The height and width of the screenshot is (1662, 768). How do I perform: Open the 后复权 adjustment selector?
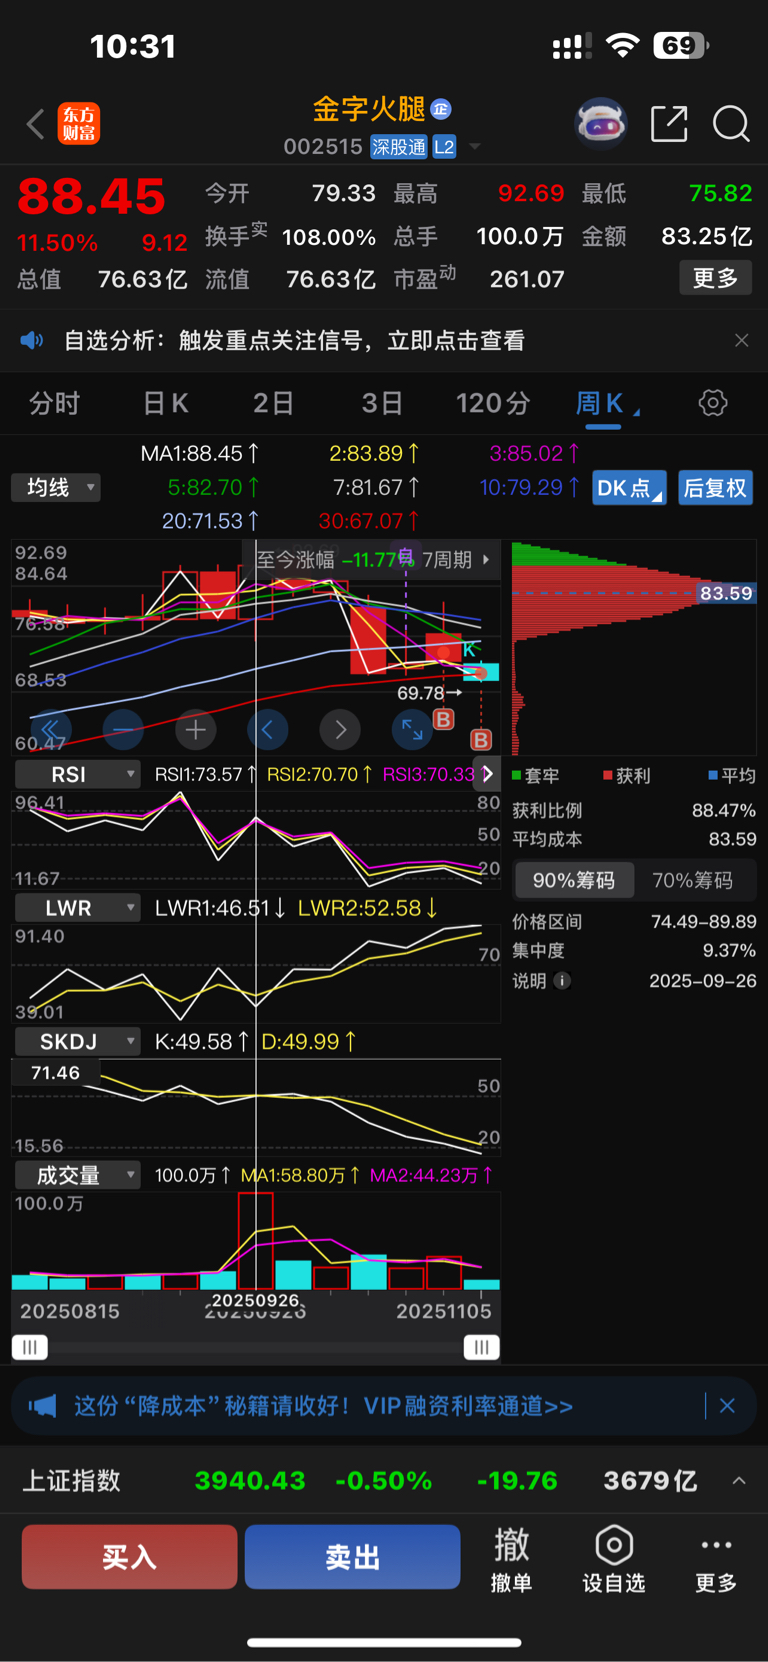(x=715, y=487)
